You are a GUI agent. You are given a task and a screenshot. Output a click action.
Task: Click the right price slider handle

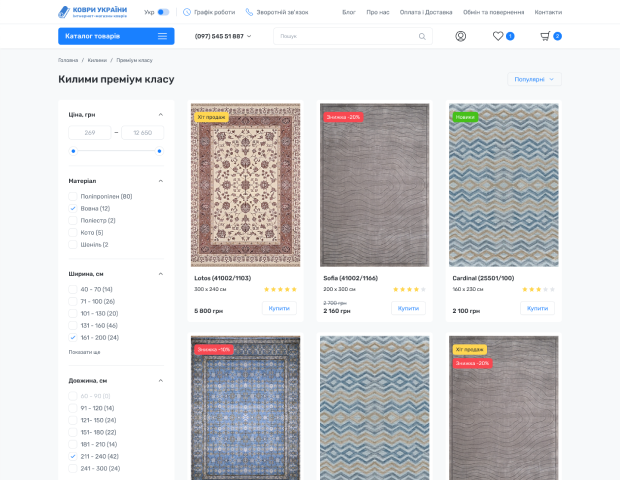[160, 151]
